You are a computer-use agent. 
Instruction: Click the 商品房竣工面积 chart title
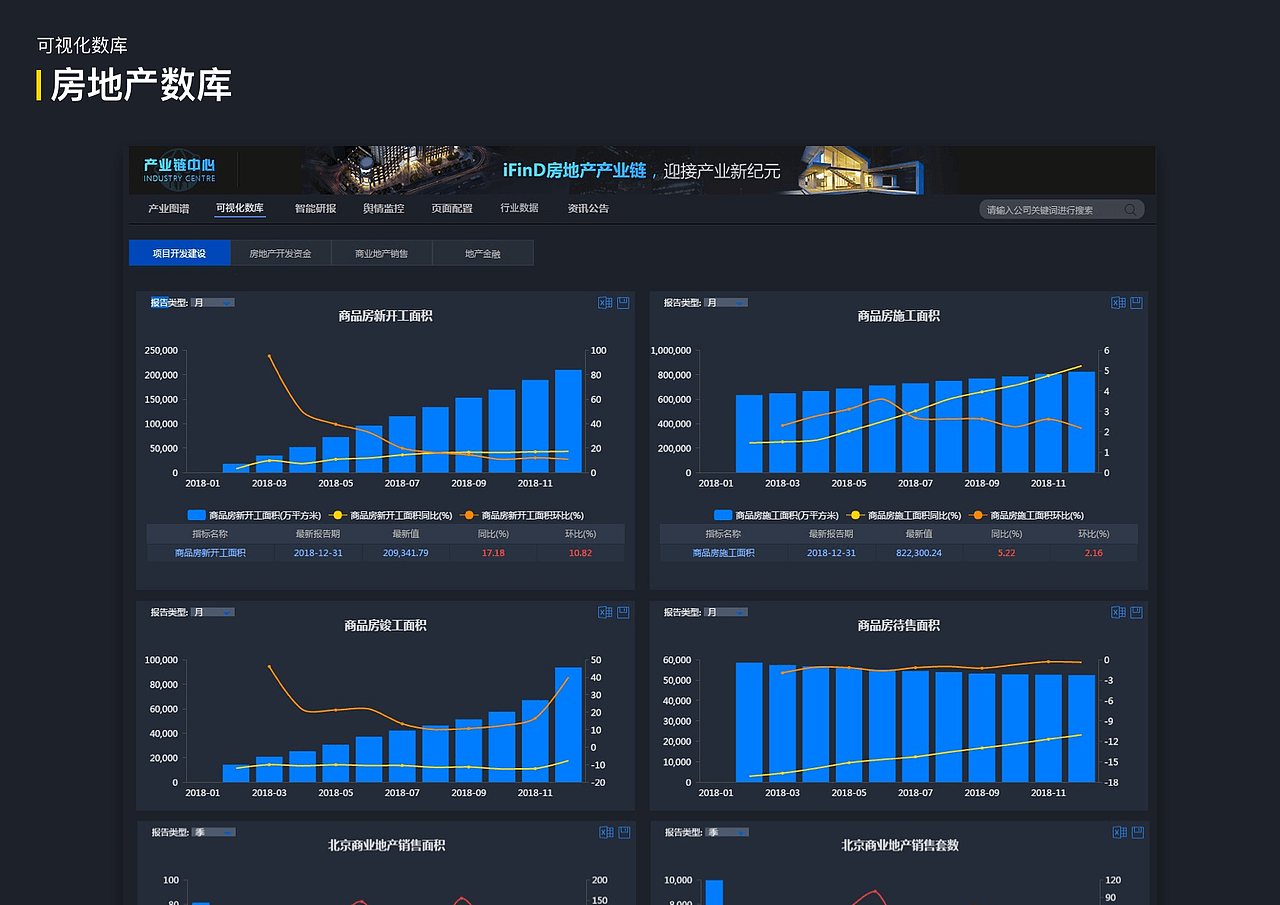[x=386, y=625]
